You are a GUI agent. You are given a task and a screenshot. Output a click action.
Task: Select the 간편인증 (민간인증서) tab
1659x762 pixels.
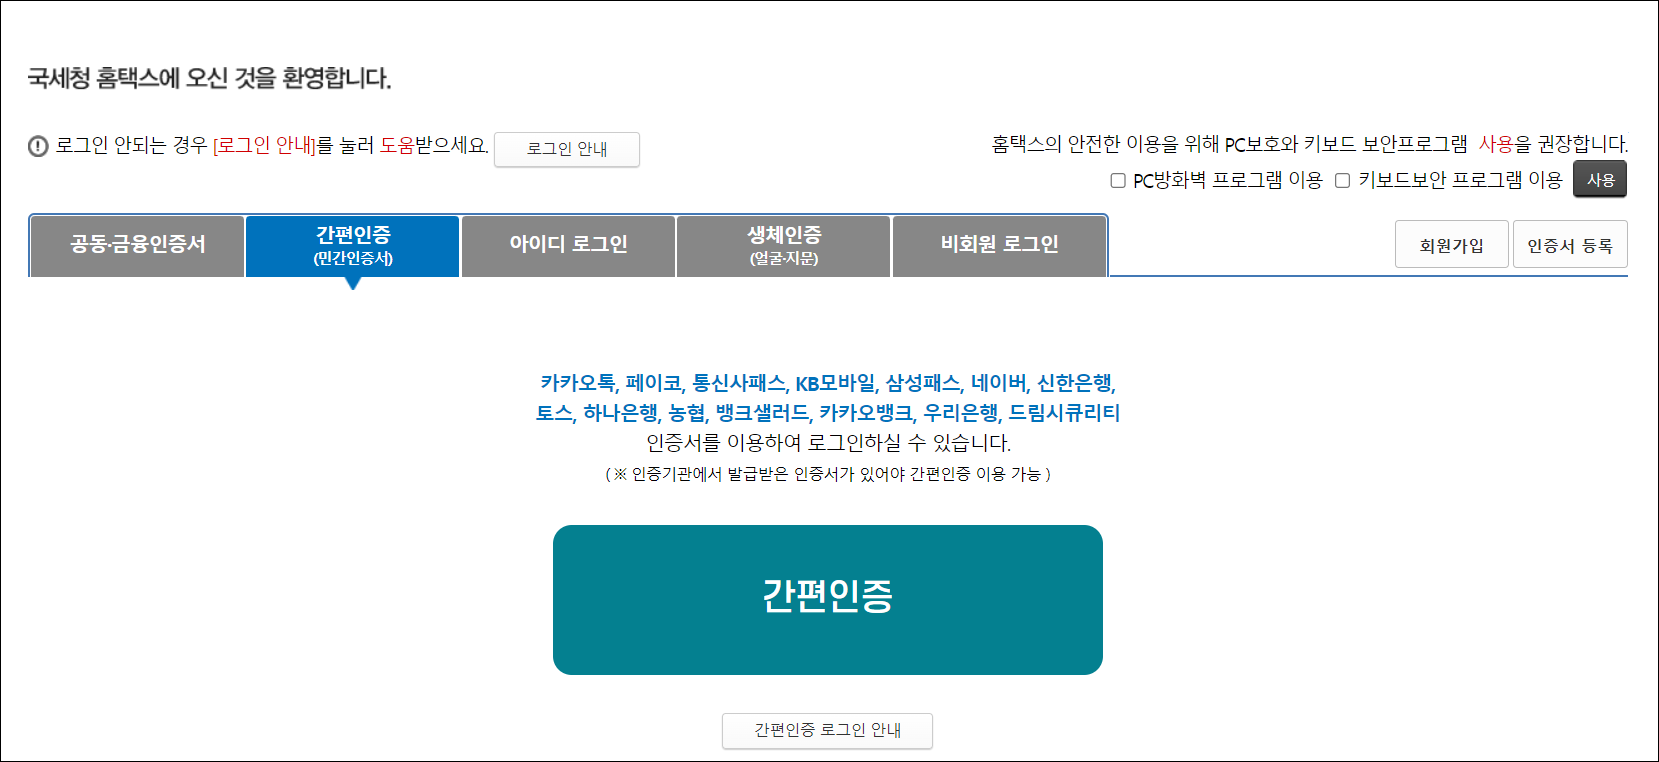(x=353, y=245)
